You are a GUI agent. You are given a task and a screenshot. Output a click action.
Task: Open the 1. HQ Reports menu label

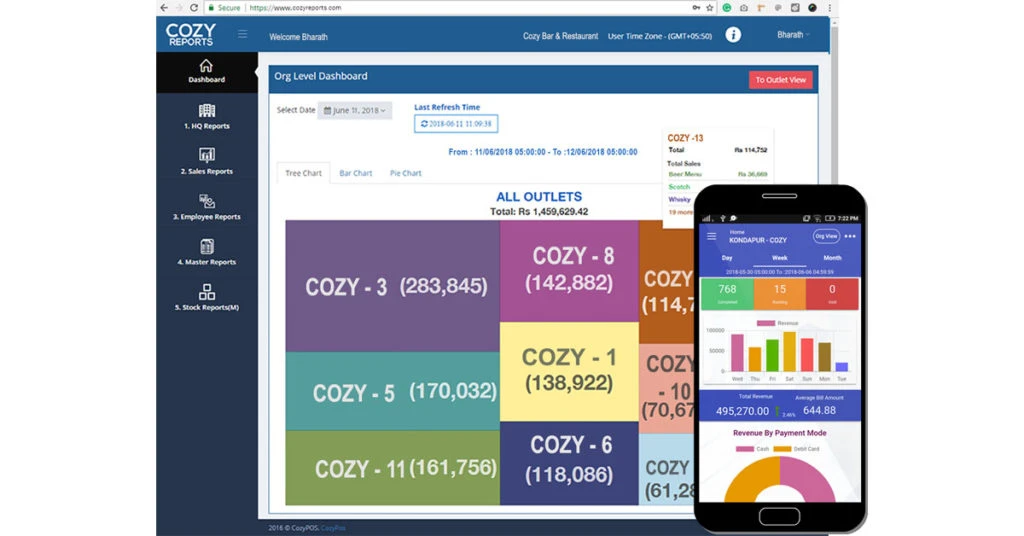tap(206, 126)
